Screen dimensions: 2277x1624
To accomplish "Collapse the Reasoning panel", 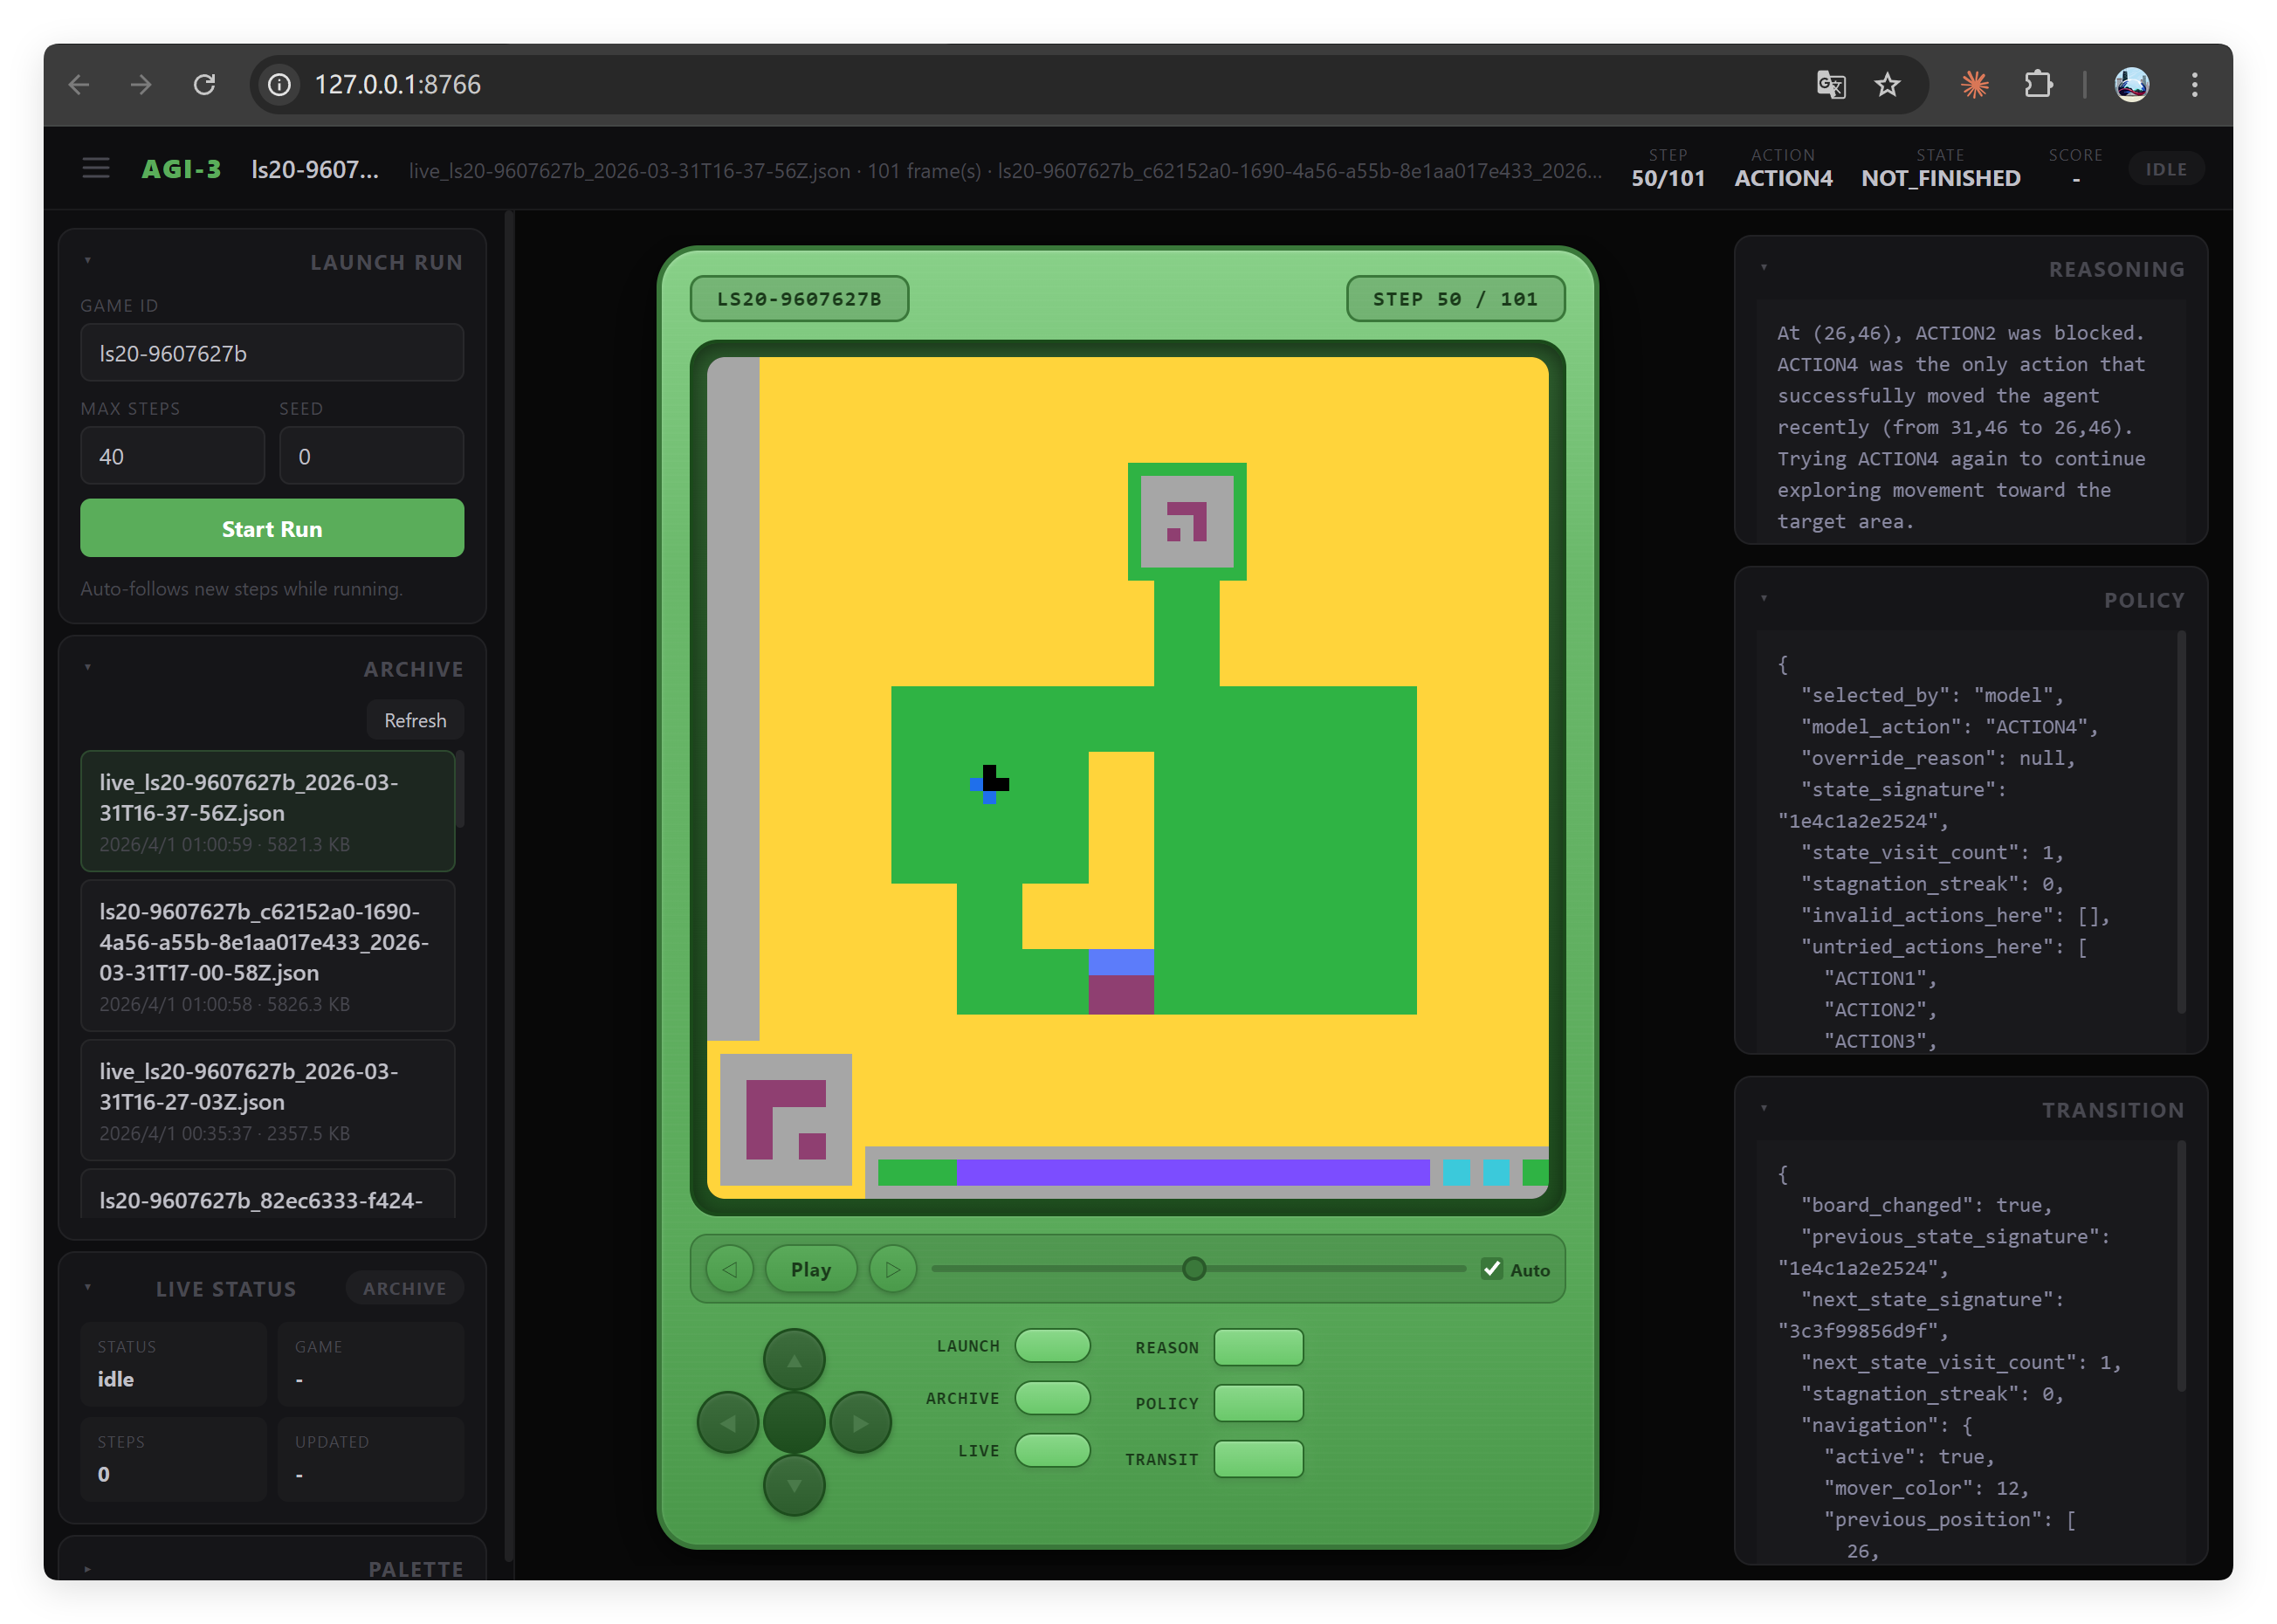I will [x=1764, y=268].
